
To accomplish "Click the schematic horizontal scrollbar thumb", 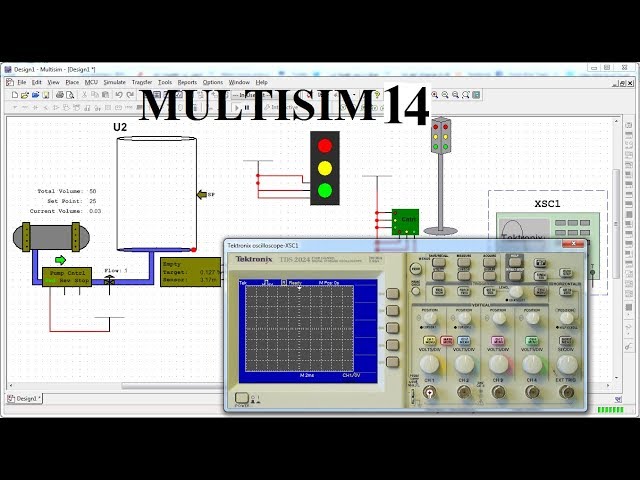I will pos(171,386).
